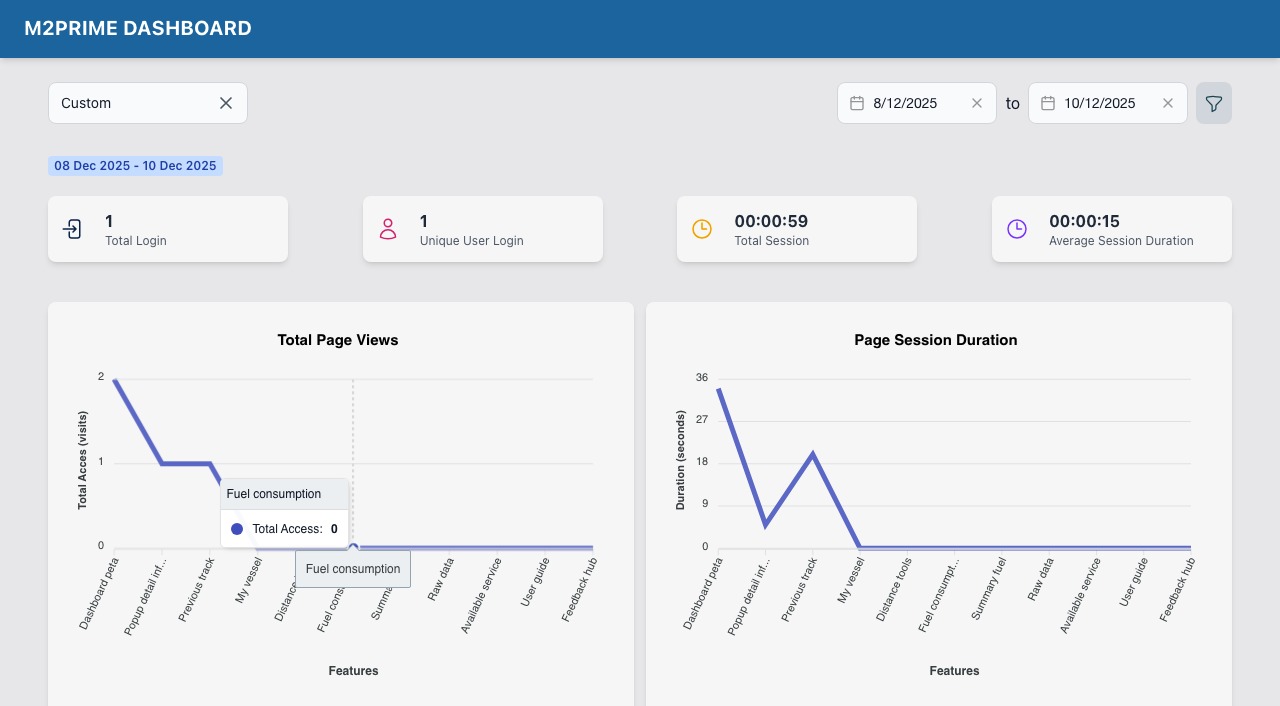Click calendar icon in start date field
Image resolution: width=1280 pixels, height=706 pixels.
pos(857,103)
